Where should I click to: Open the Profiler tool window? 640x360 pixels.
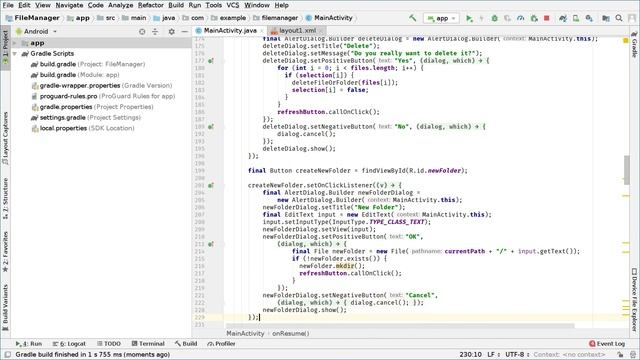(221, 344)
